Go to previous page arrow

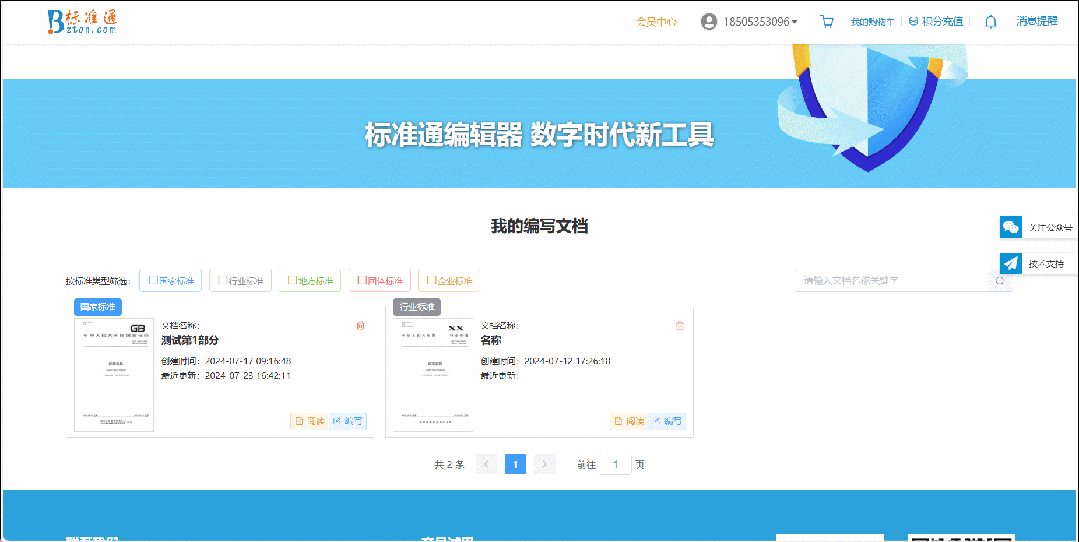click(487, 464)
